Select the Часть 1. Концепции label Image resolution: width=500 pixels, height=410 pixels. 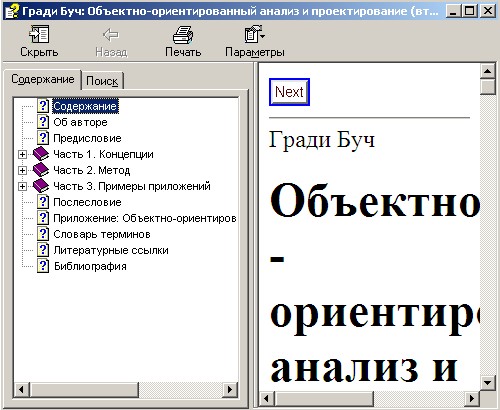[103, 154]
